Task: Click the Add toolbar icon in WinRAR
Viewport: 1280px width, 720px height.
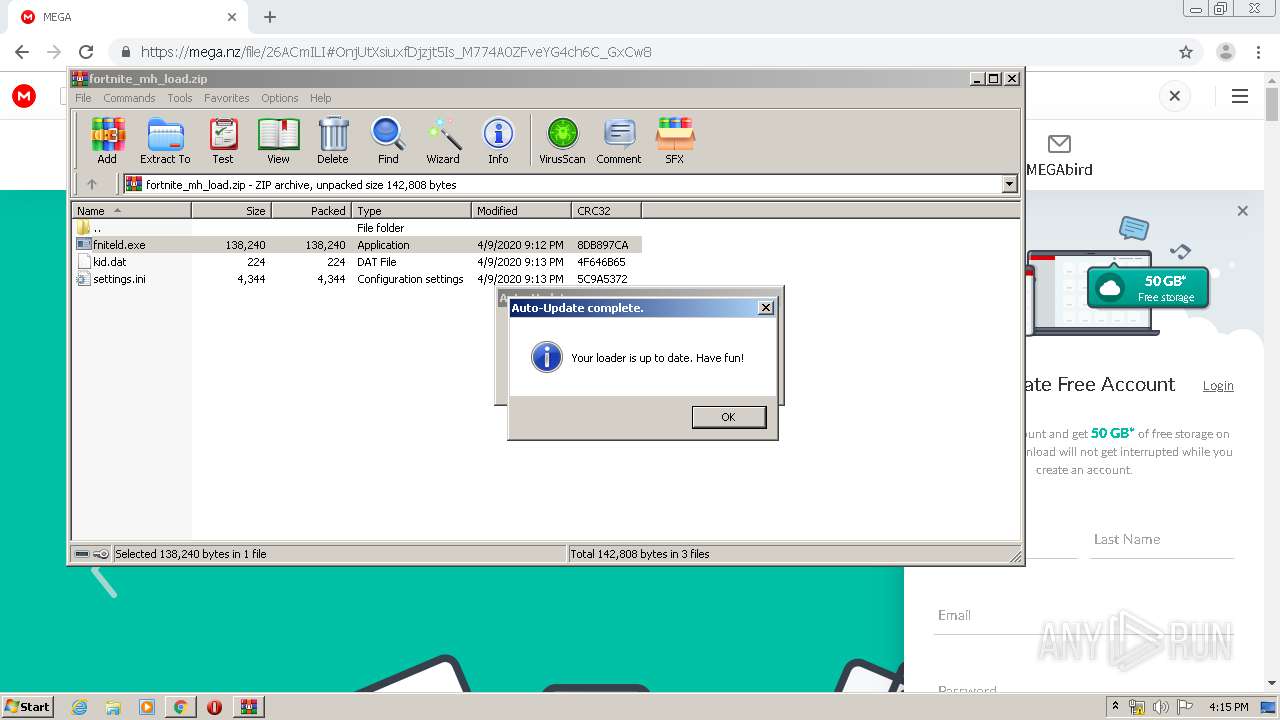Action: (x=107, y=140)
